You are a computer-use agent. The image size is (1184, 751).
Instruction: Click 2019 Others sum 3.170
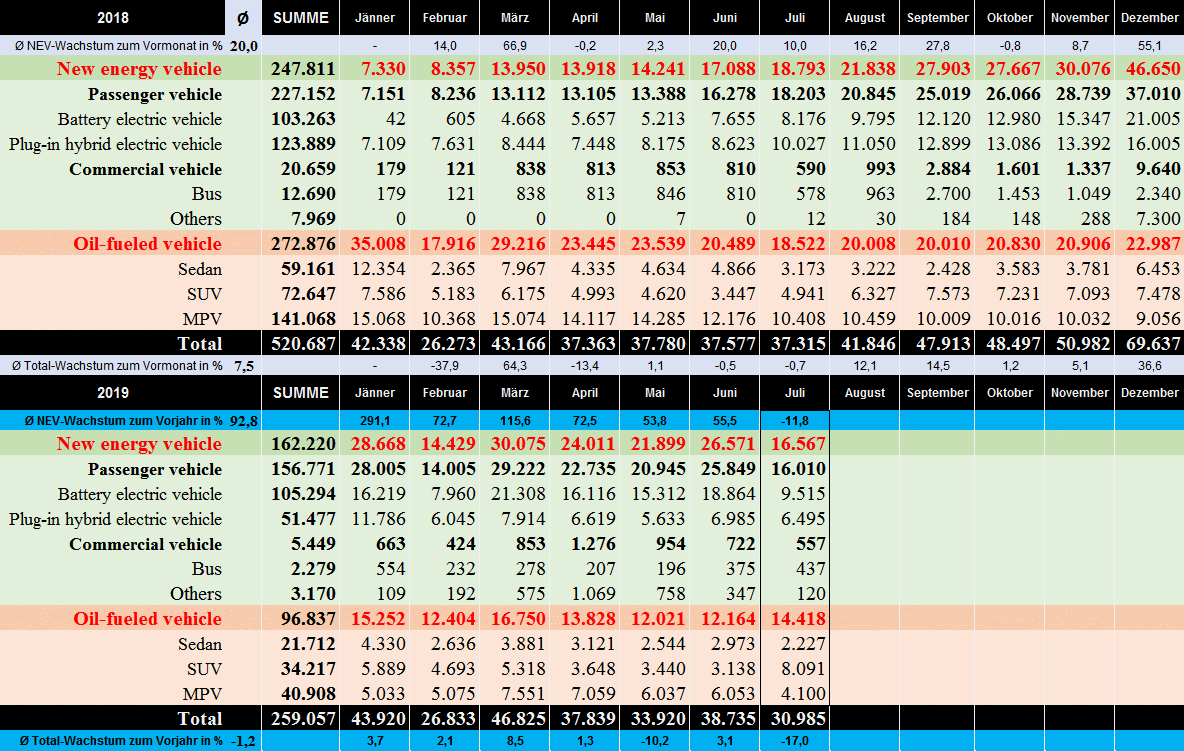click(x=313, y=594)
